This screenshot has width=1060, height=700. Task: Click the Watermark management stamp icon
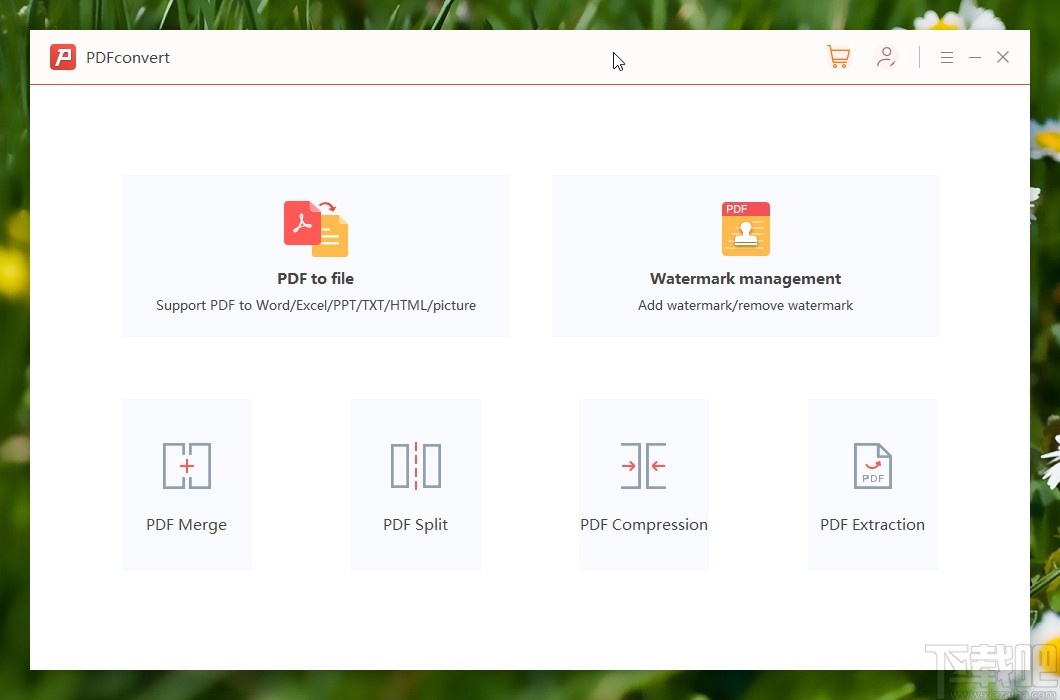coord(746,229)
